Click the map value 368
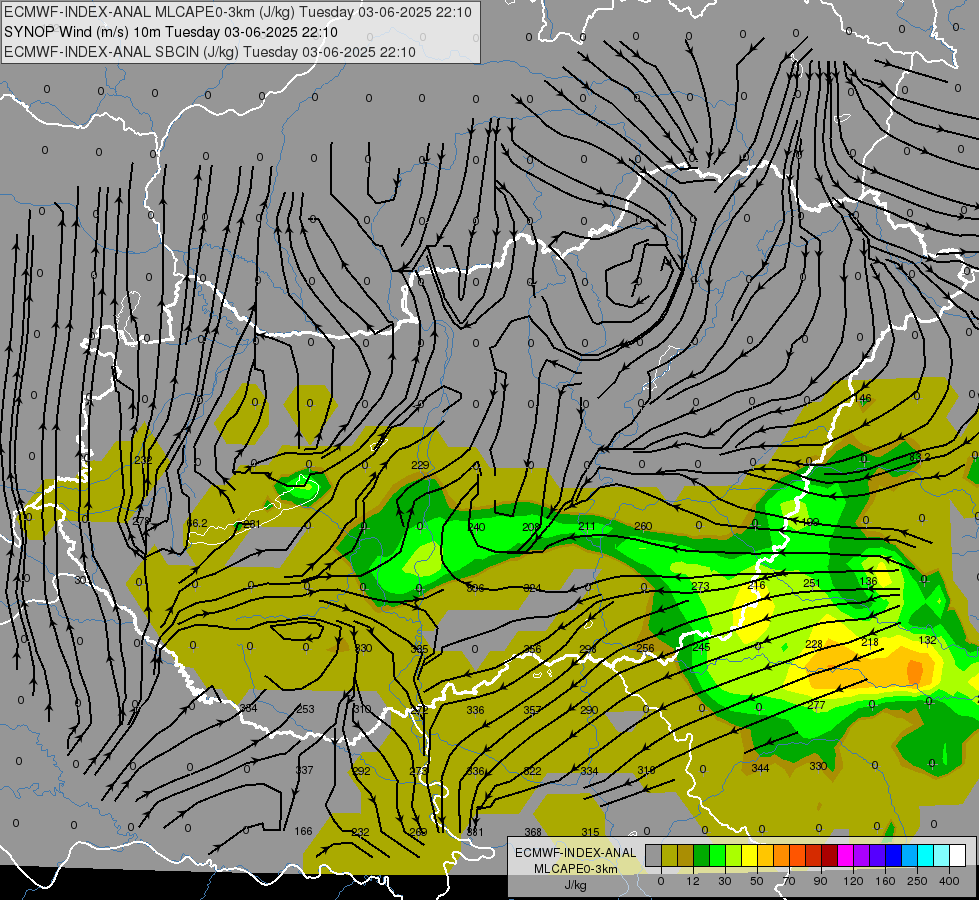Viewport: 979px width, 900px height. coord(533,832)
